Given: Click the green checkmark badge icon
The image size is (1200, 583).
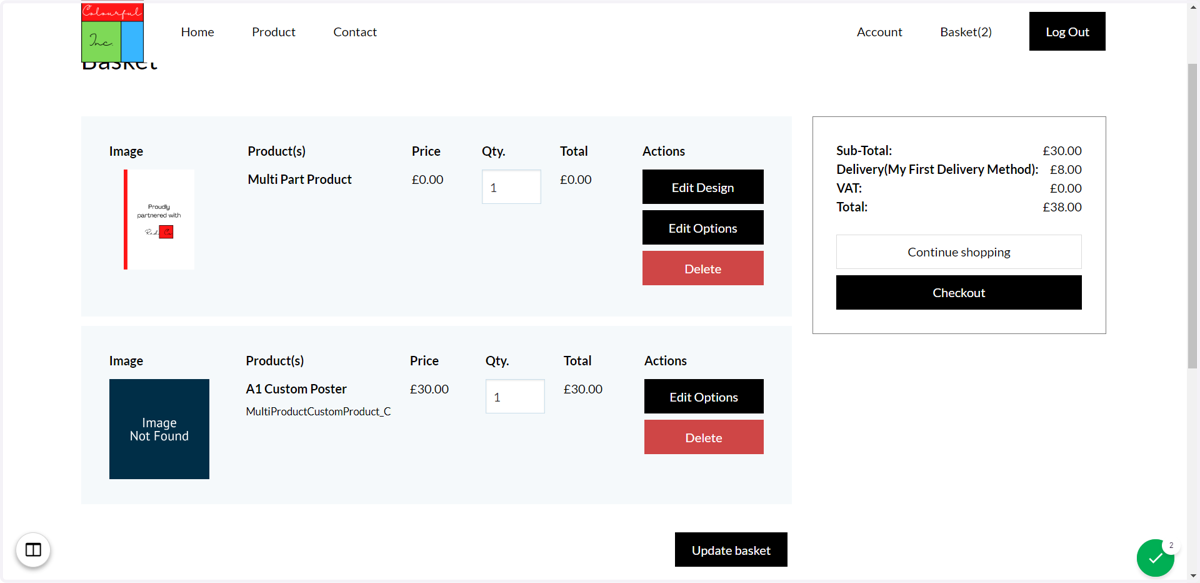Looking at the screenshot, I should click(1155, 558).
